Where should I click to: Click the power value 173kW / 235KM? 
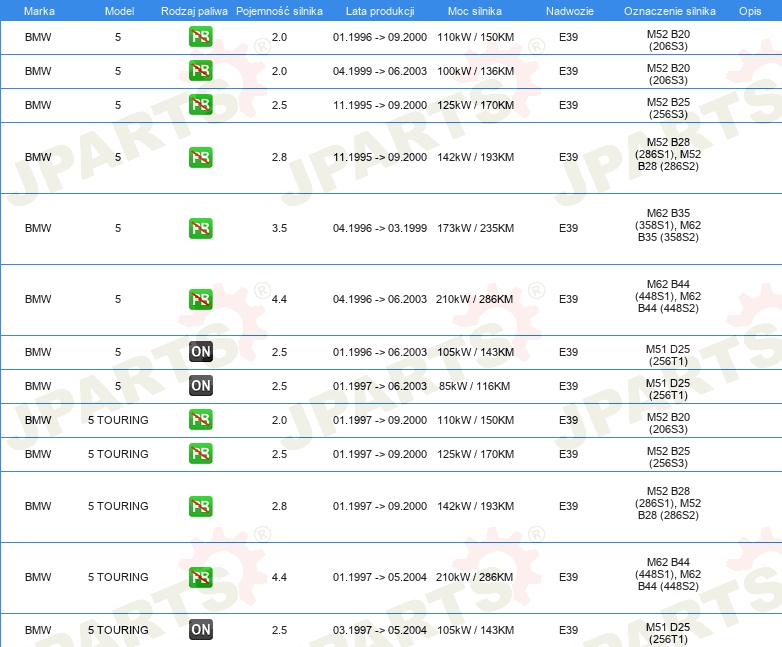pos(475,228)
